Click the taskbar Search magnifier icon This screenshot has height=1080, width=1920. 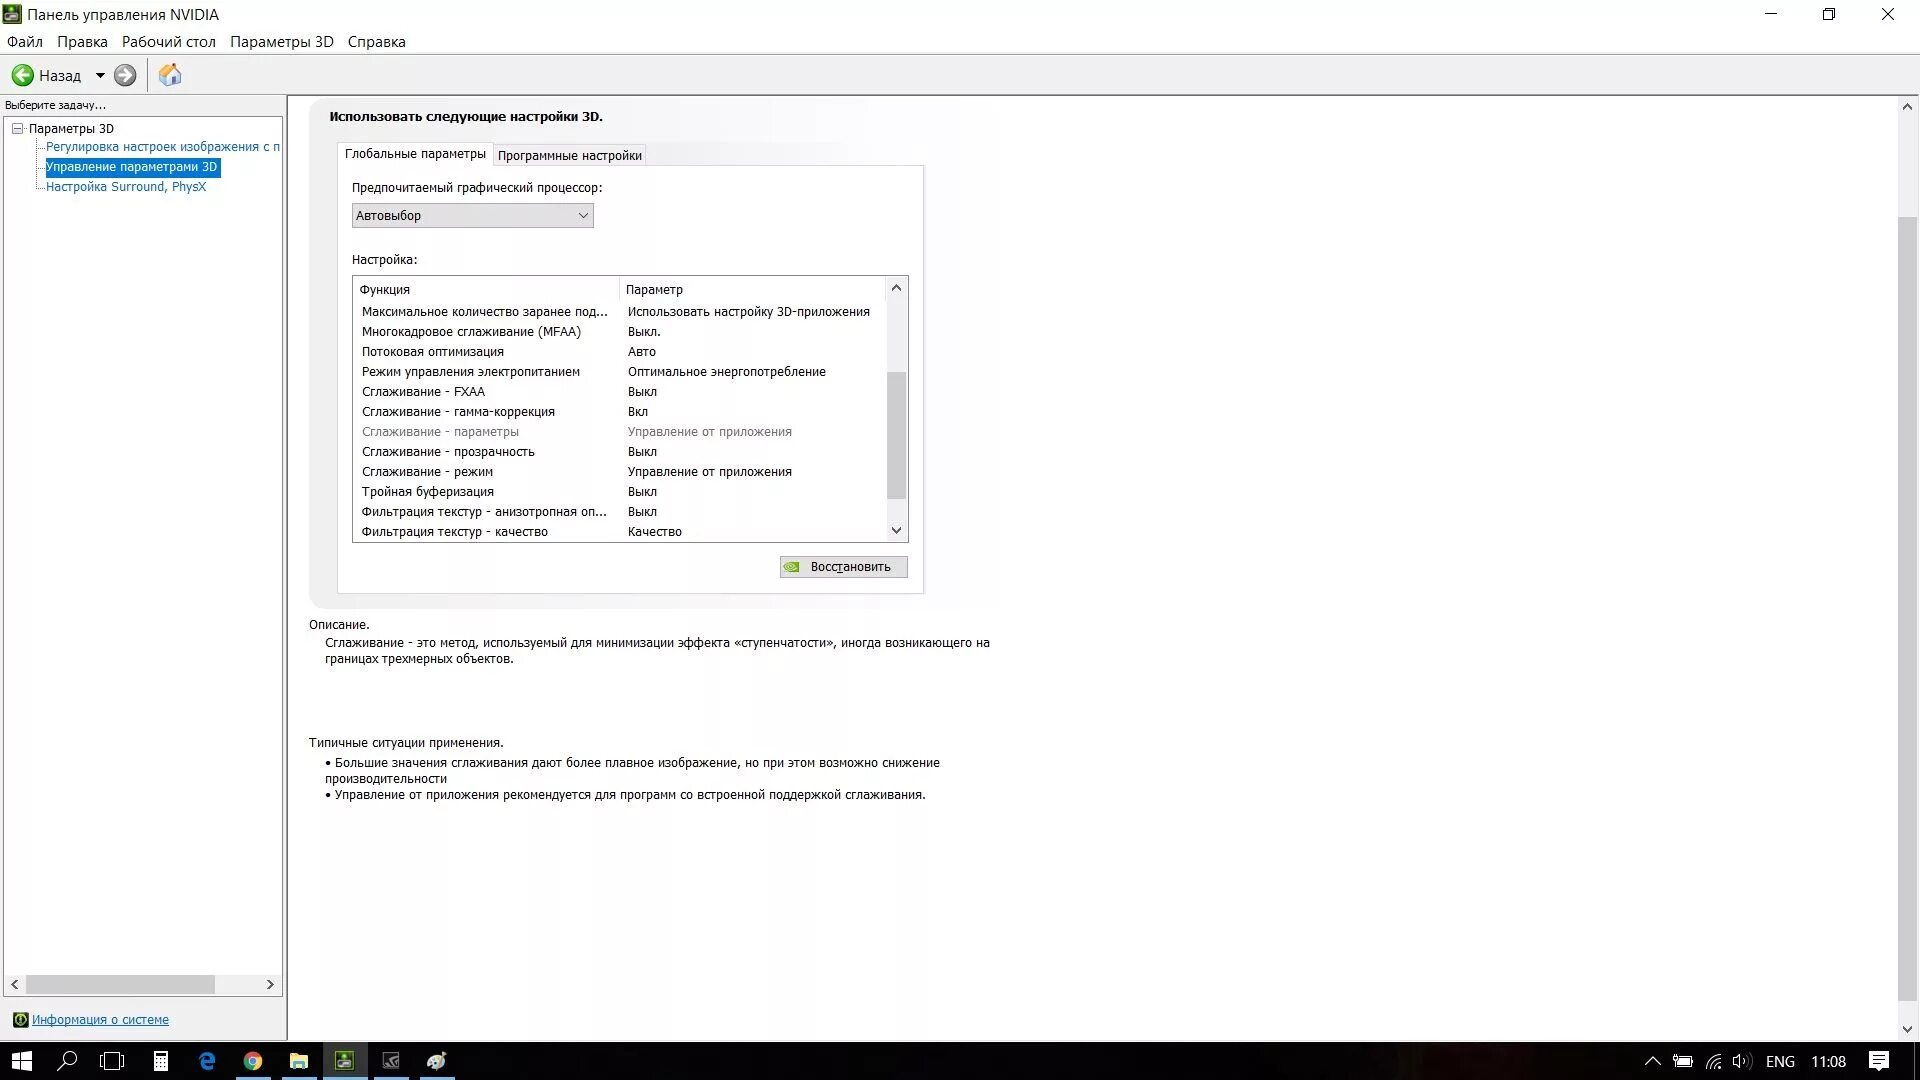(x=67, y=1061)
